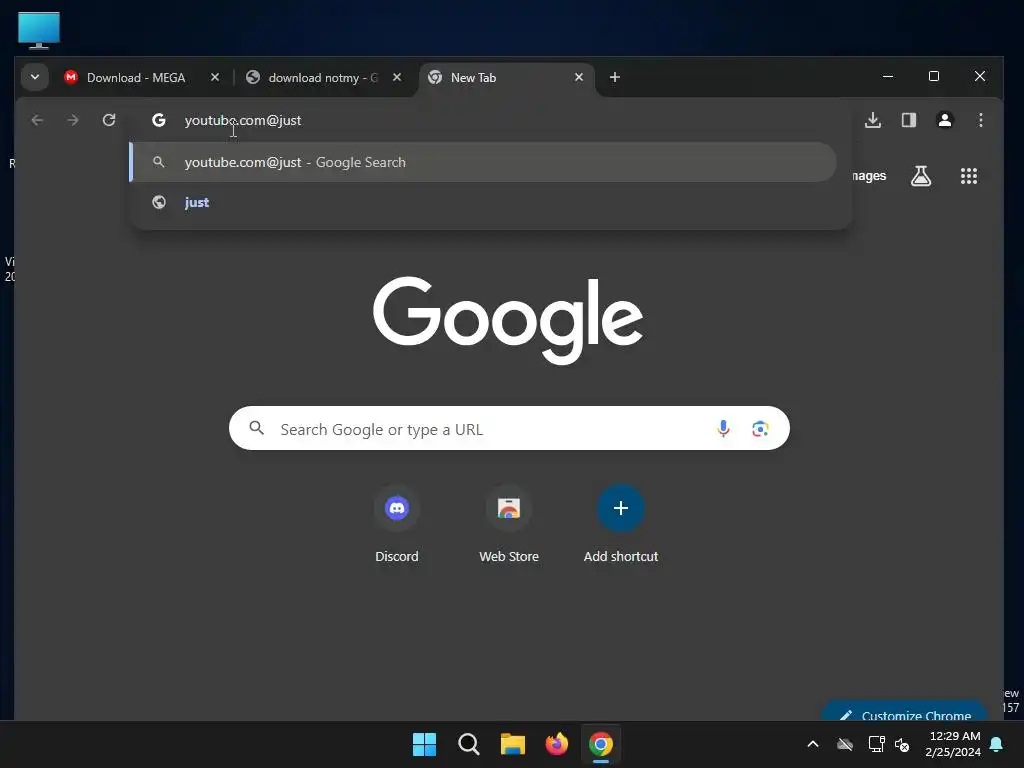Close the Download - MEGA tab
This screenshot has width=1024, height=768.
[x=215, y=77]
